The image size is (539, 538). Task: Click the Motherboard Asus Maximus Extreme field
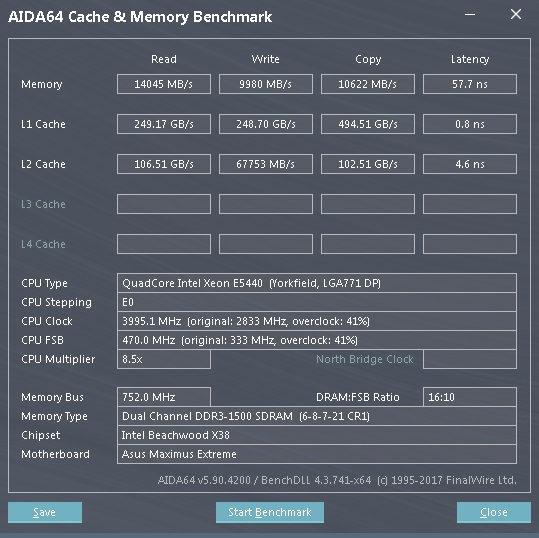[x=317, y=454]
